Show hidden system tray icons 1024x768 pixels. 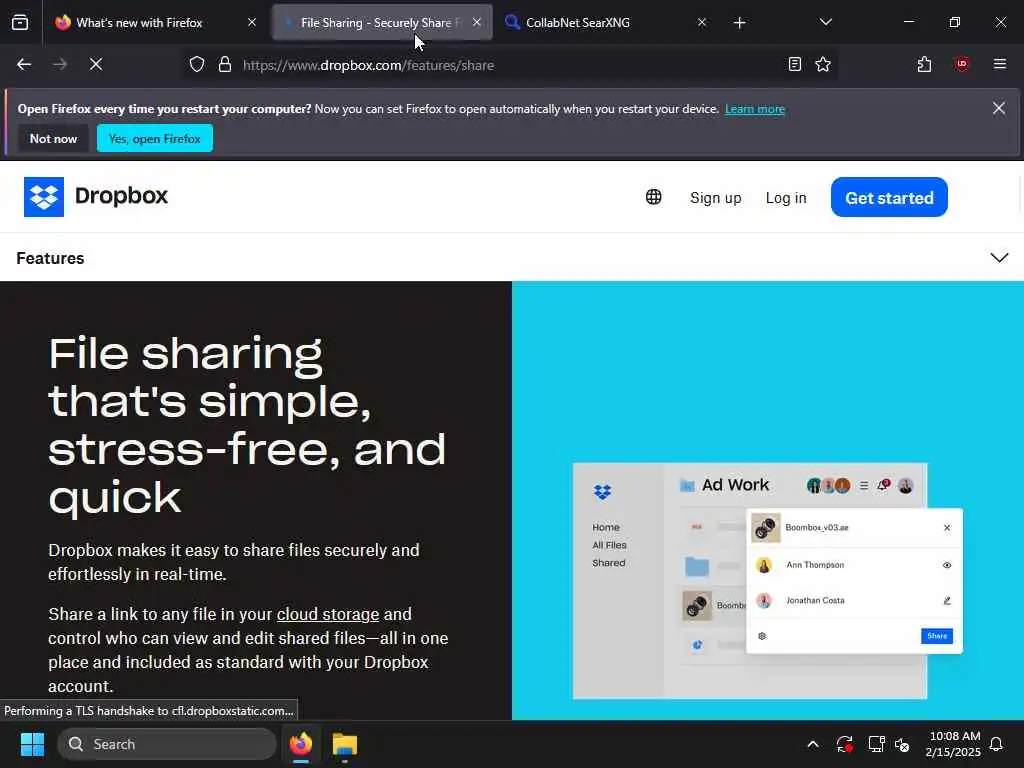pyautogui.click(x=812, y=744)
